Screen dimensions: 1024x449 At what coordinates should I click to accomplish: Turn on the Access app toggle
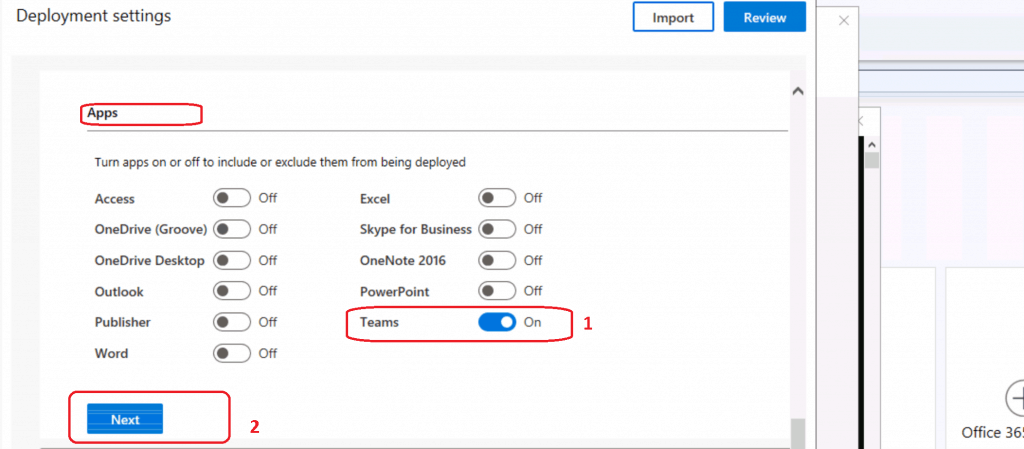232,198
